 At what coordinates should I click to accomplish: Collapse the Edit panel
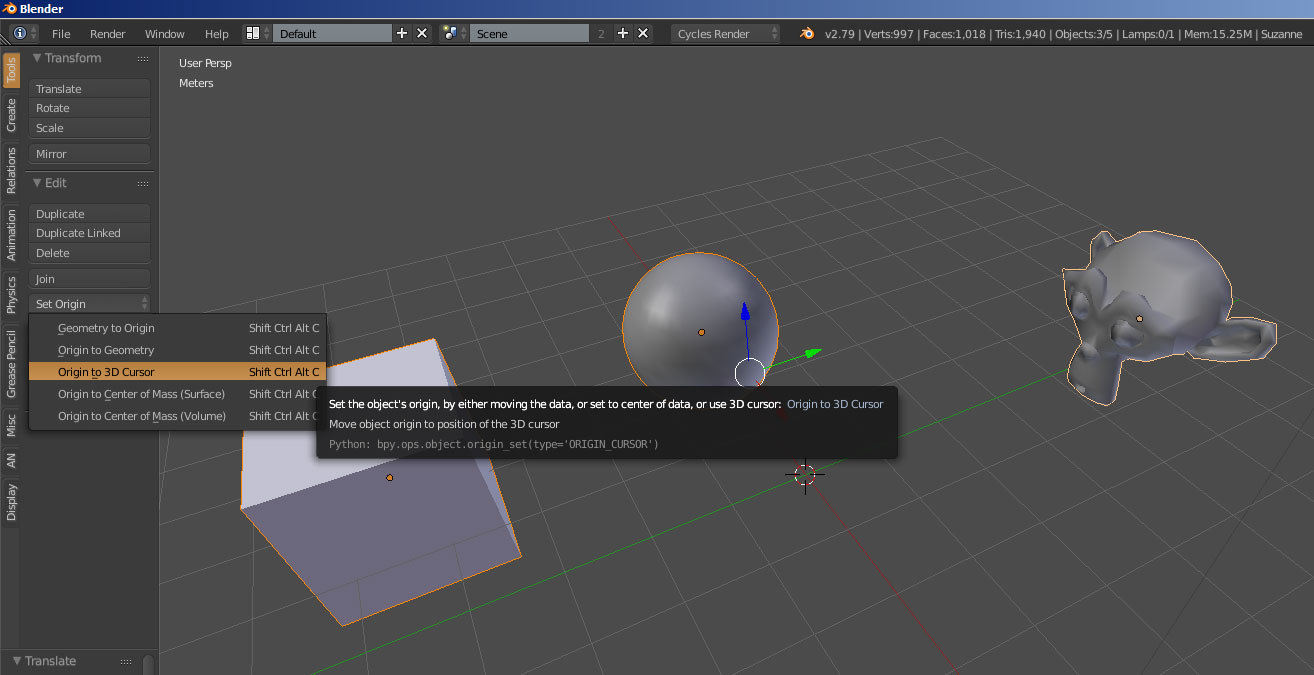click(37, 183)
